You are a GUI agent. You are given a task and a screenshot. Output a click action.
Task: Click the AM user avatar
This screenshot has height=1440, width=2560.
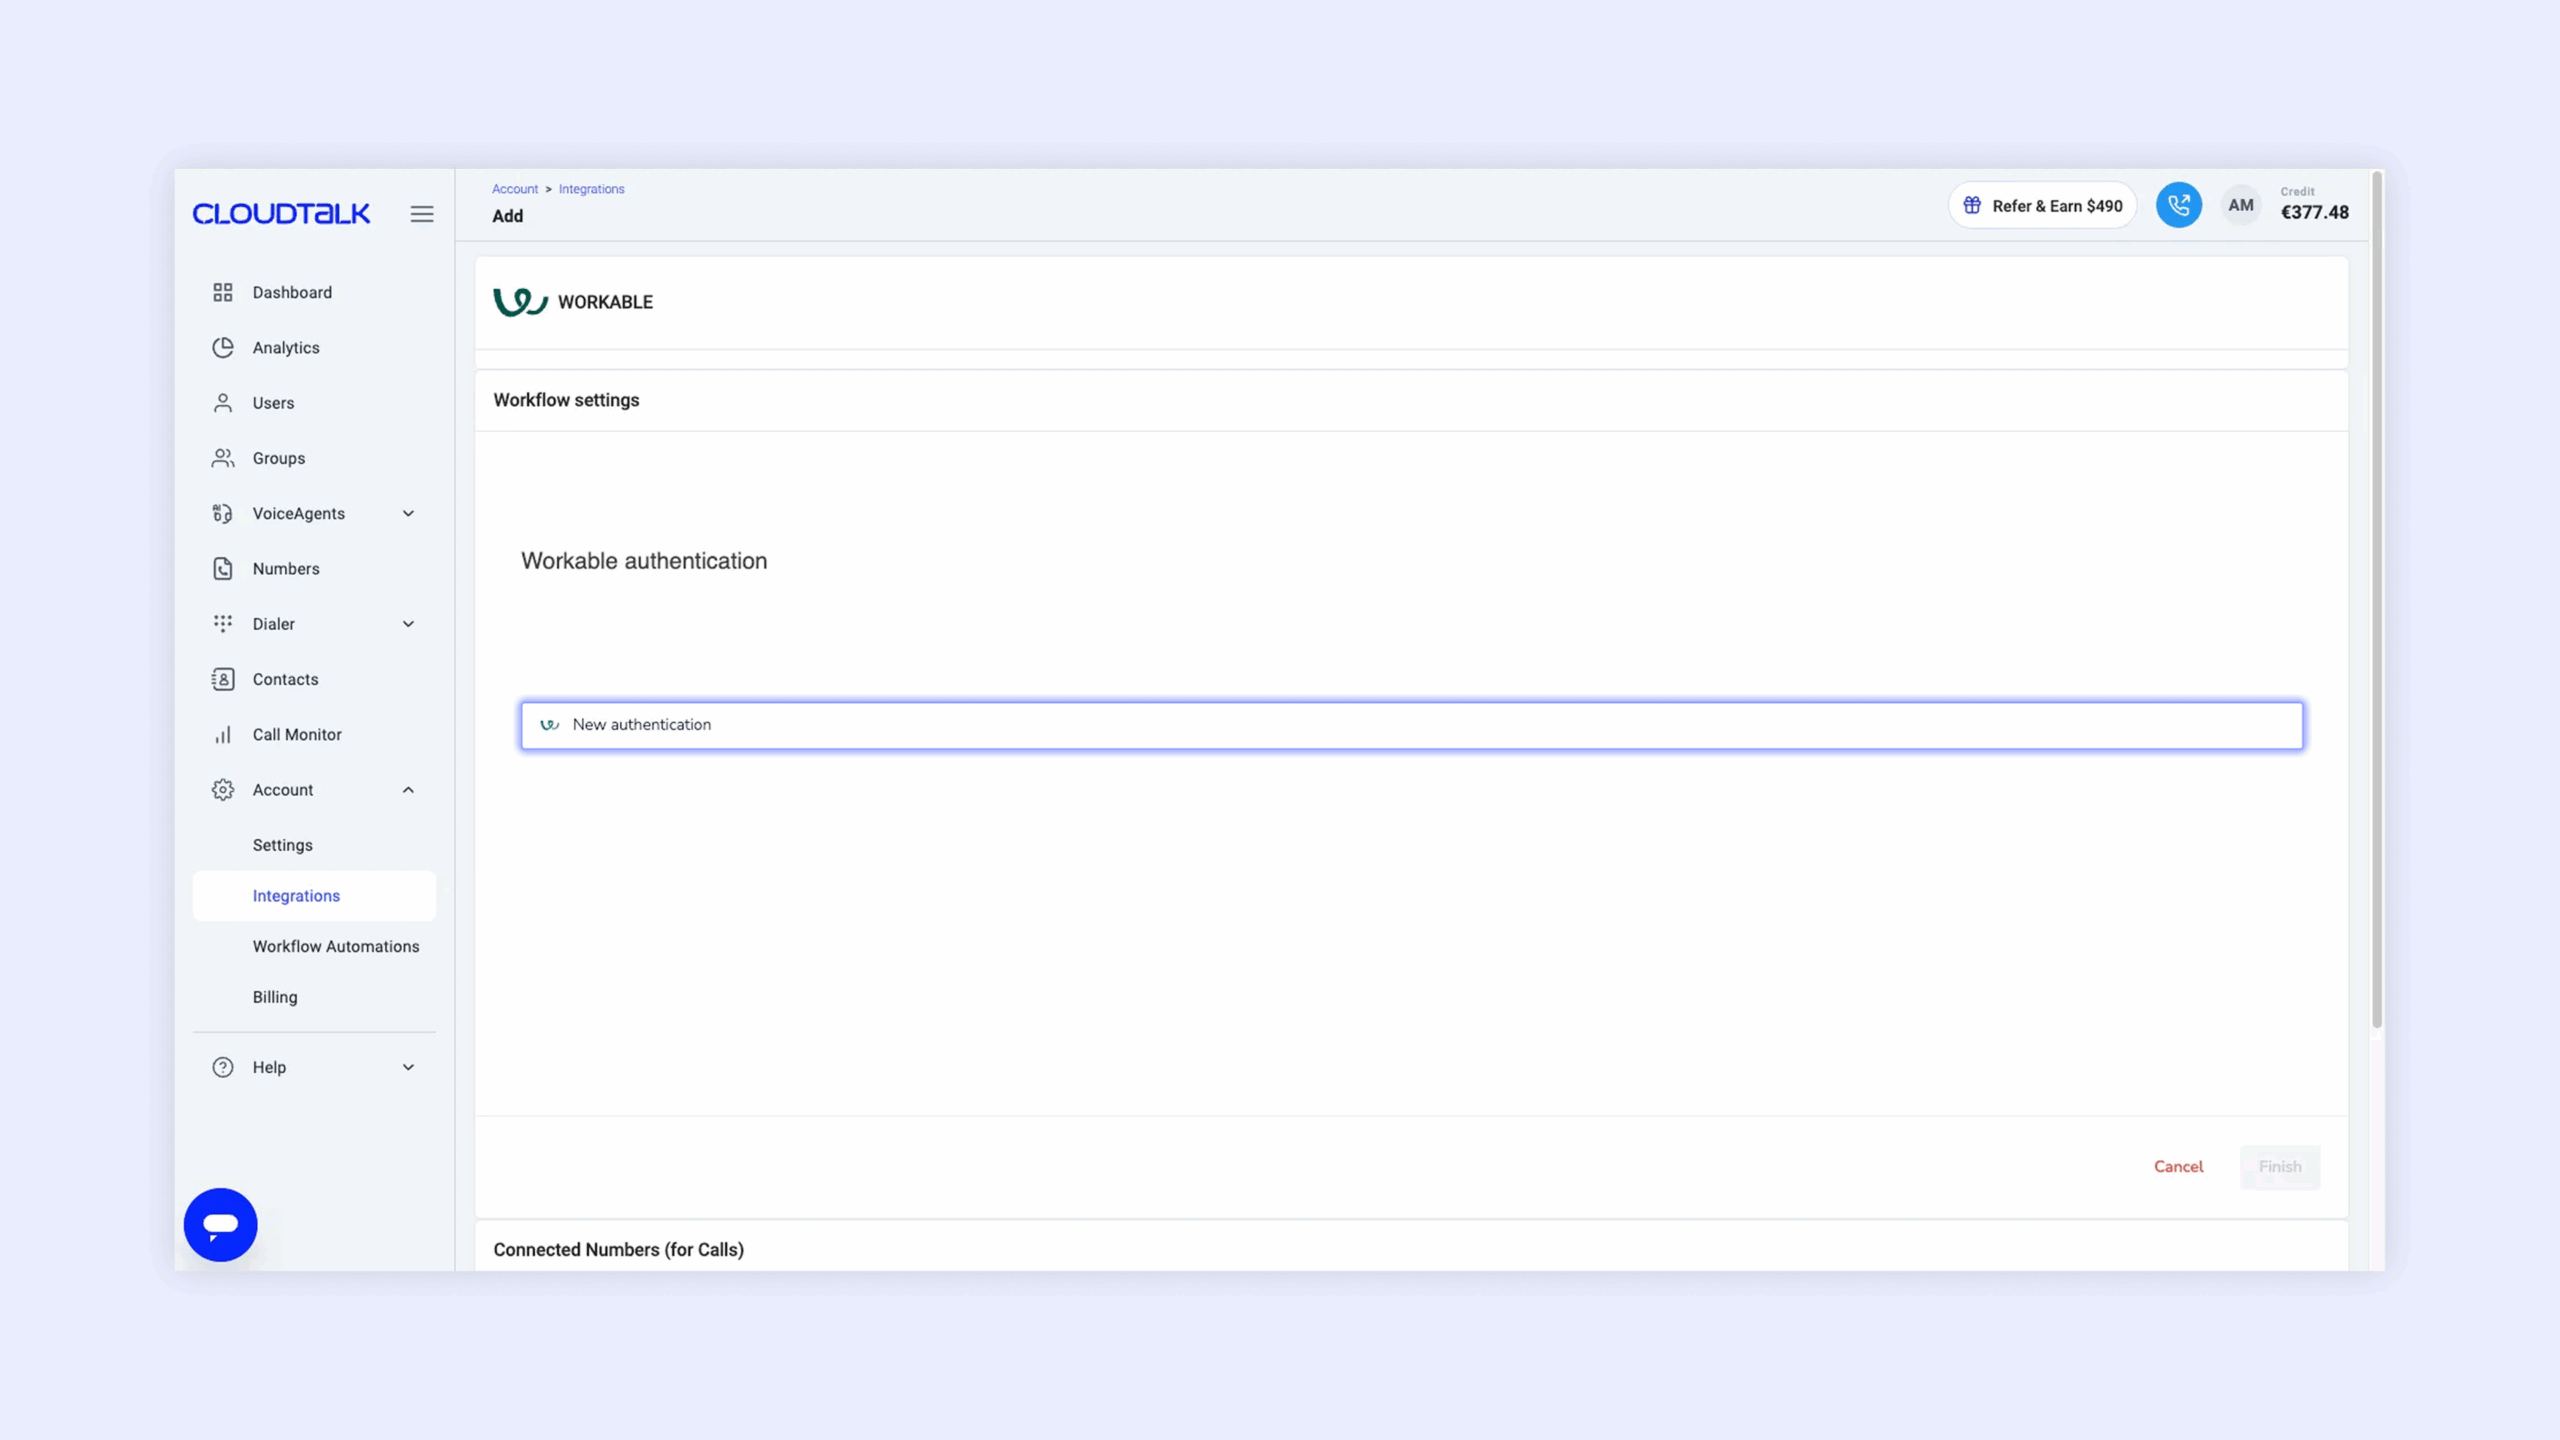tap(2240, 205)
